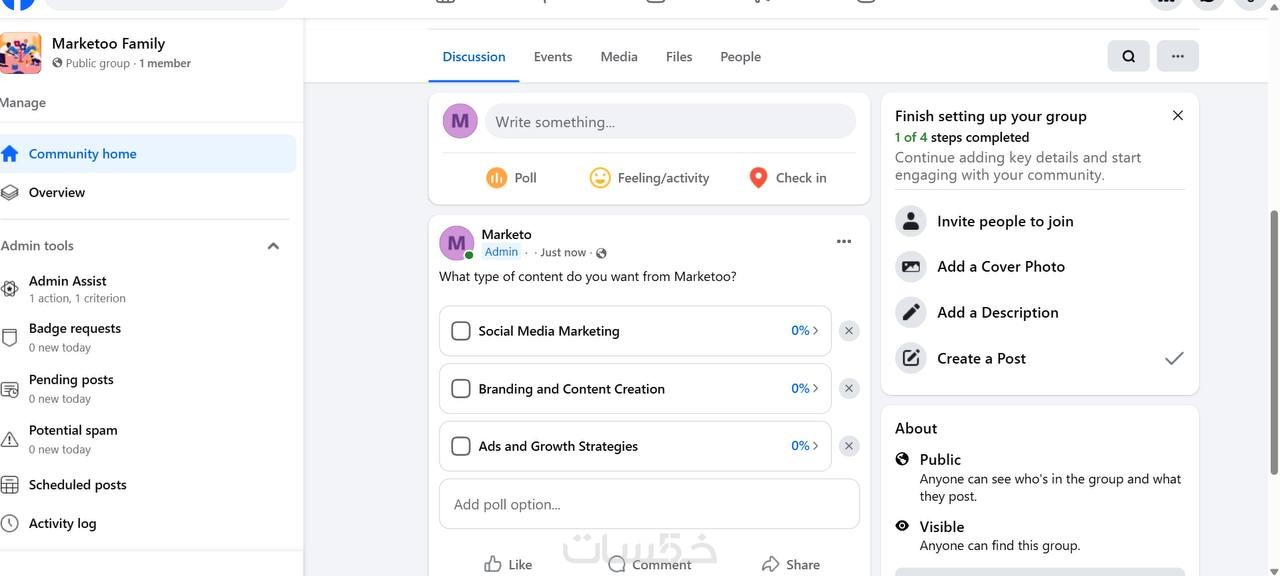Screen dimensions: 1280x576
Task: Click the search icon in group header
Action: point(1128,57)
